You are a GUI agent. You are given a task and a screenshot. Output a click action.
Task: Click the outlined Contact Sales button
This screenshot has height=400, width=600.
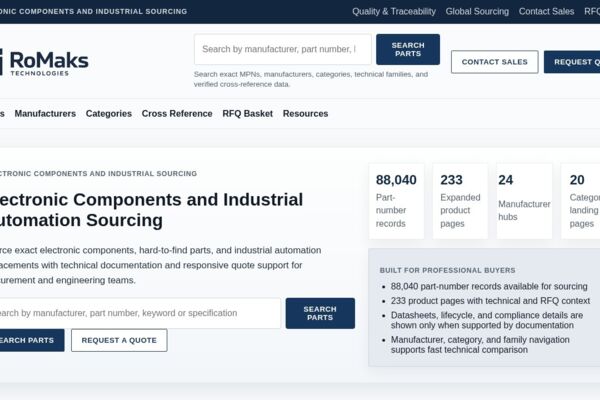(494, 62)
